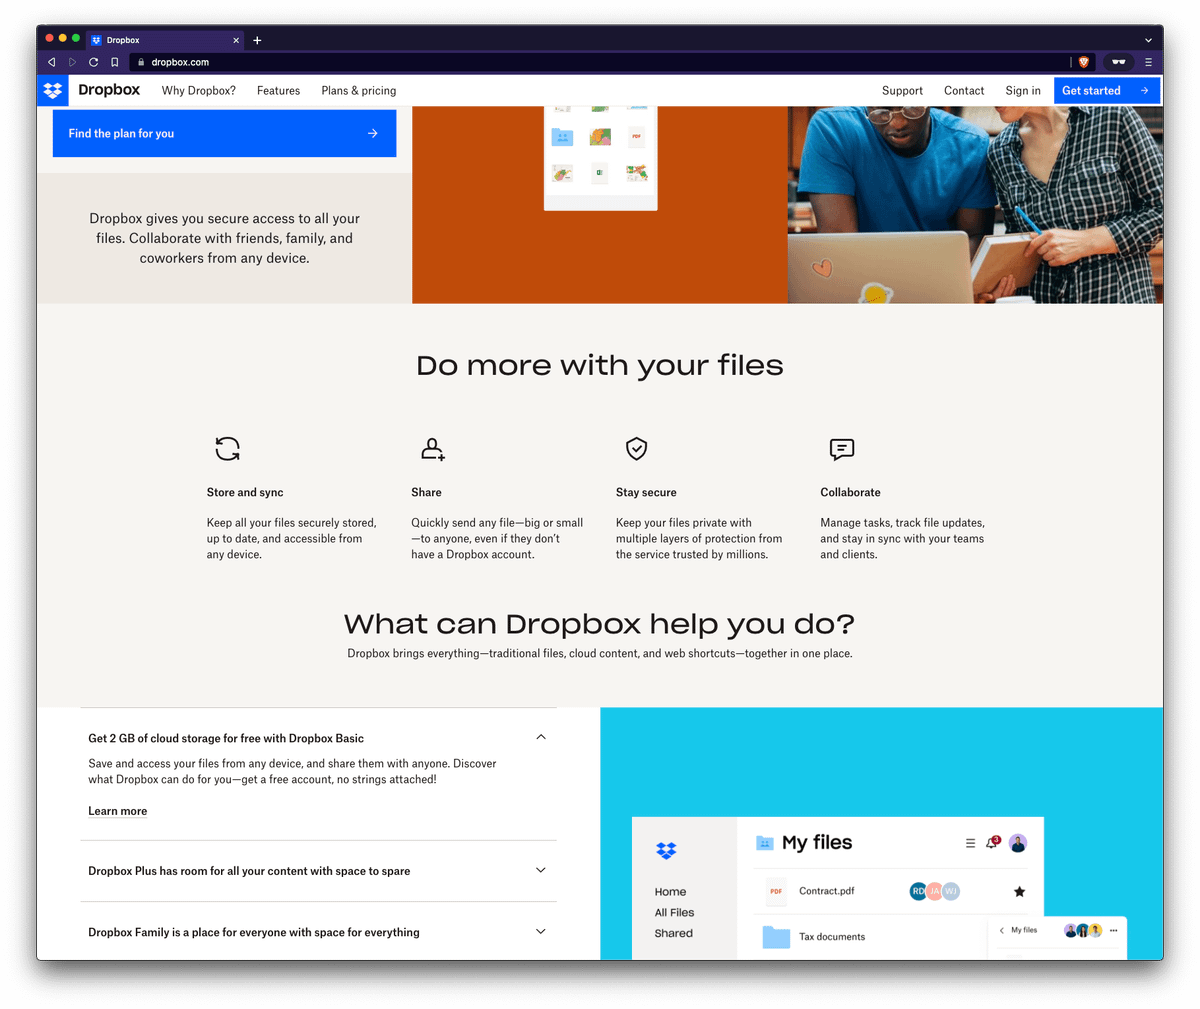Expand the Dropbox Plus section

coord(541,870)
